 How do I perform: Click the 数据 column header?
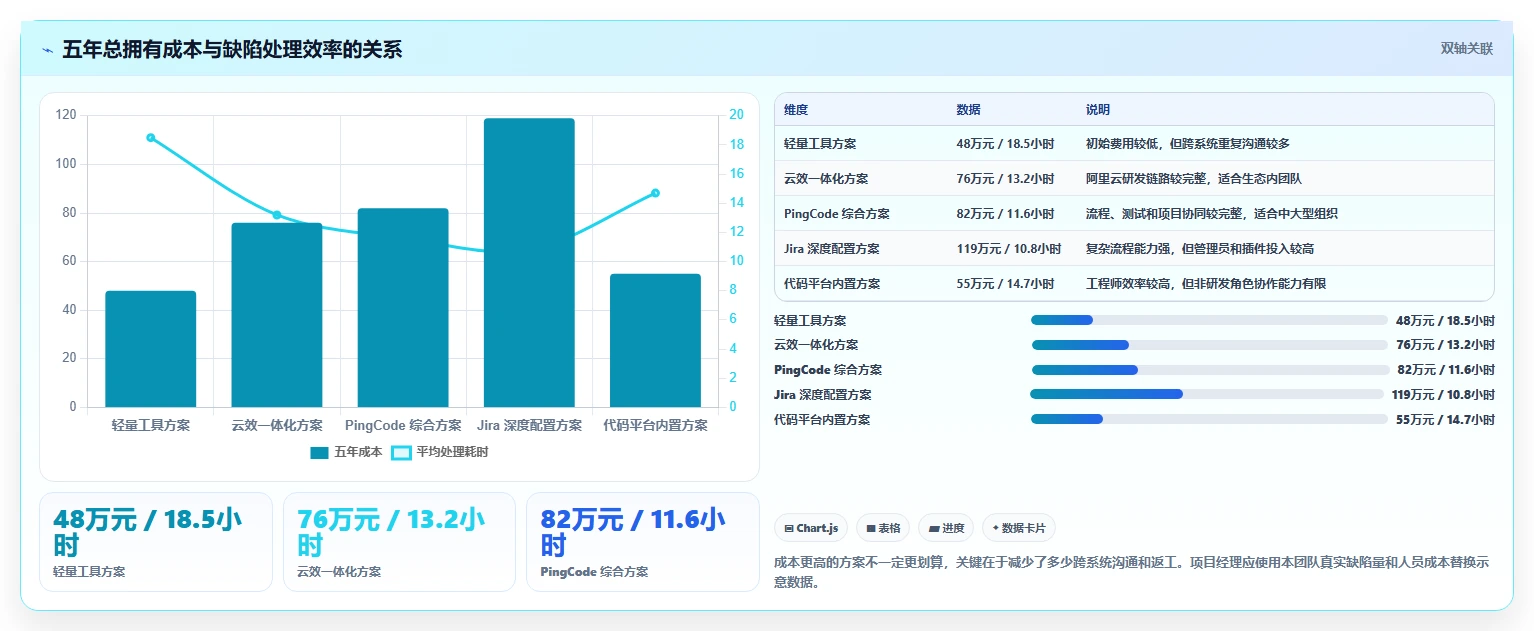tap(968, 110)
